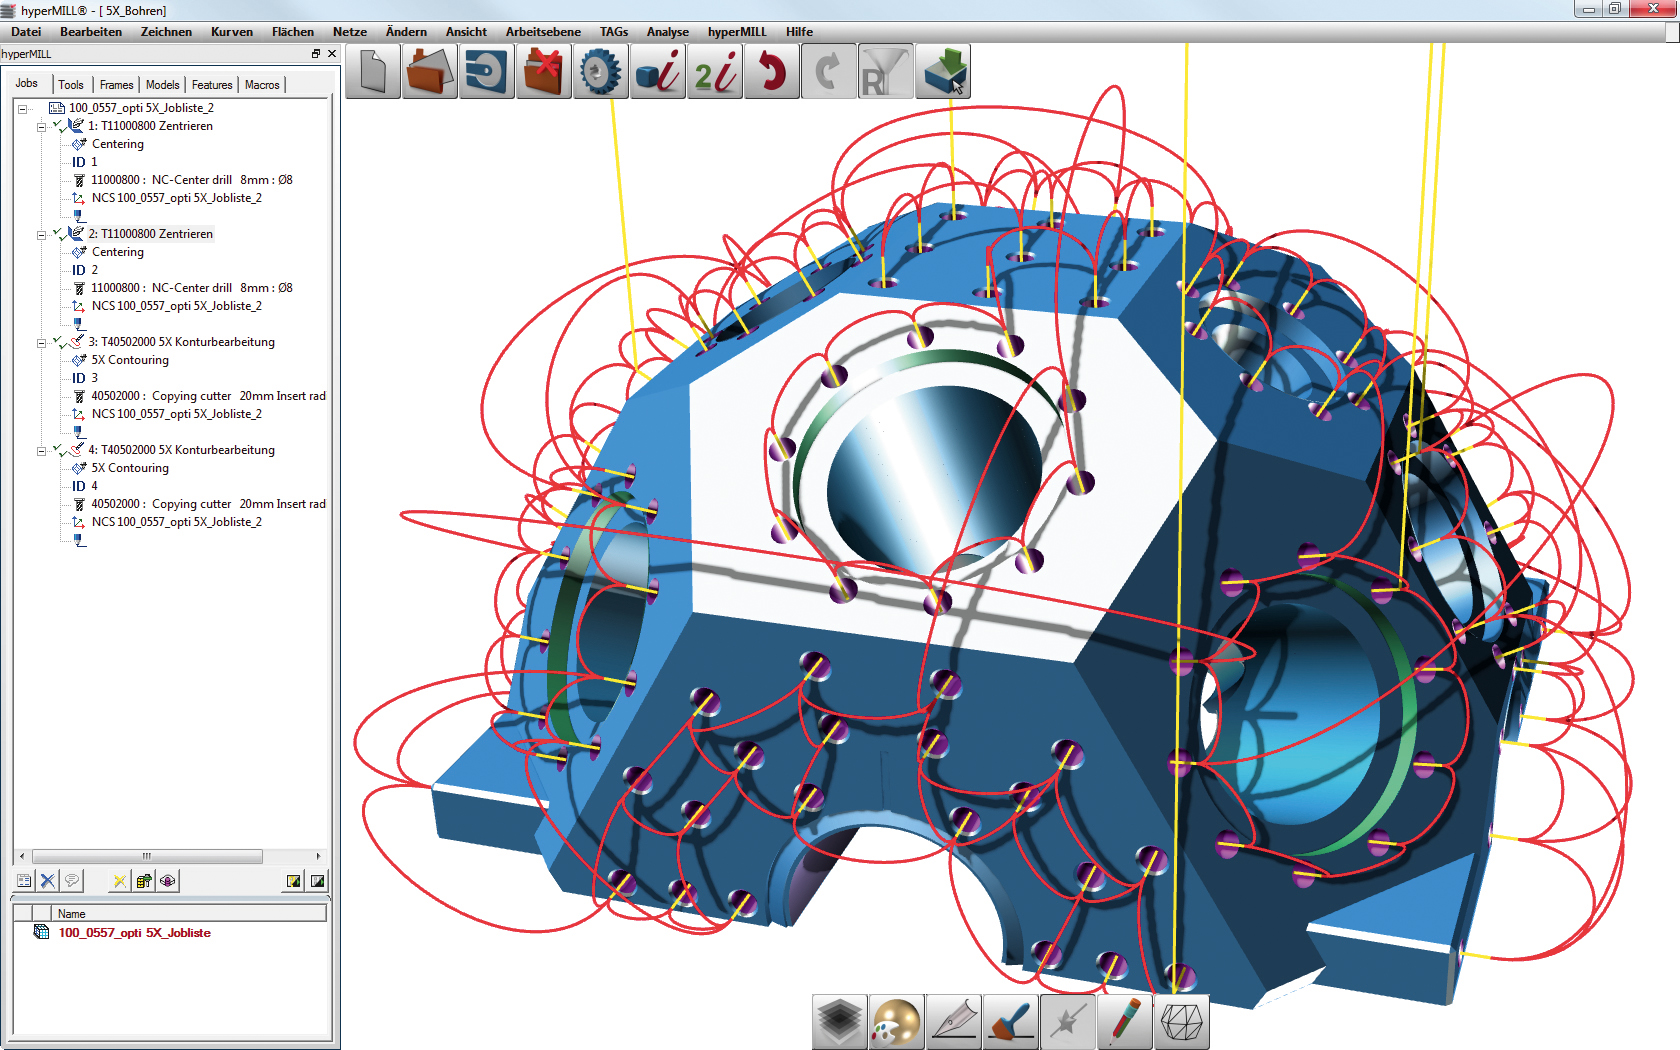Screen dimensions: 1680x1050
Task: Click the horizontal scrollbar beneath the job tree
Action: point(147,857)
